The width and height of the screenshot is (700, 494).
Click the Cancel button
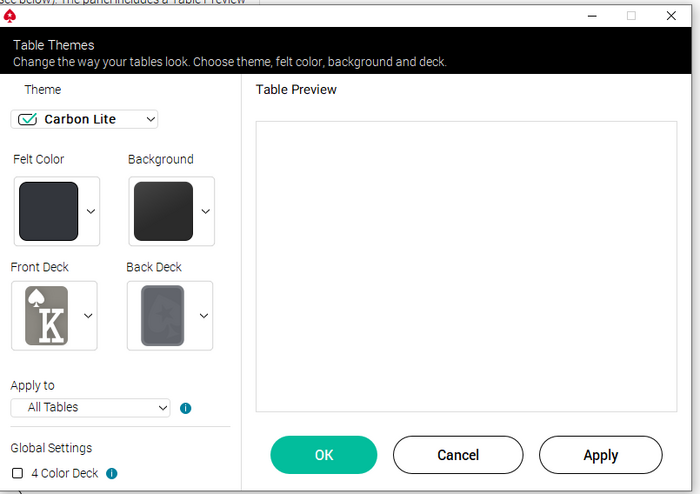[x=458, y=455]
